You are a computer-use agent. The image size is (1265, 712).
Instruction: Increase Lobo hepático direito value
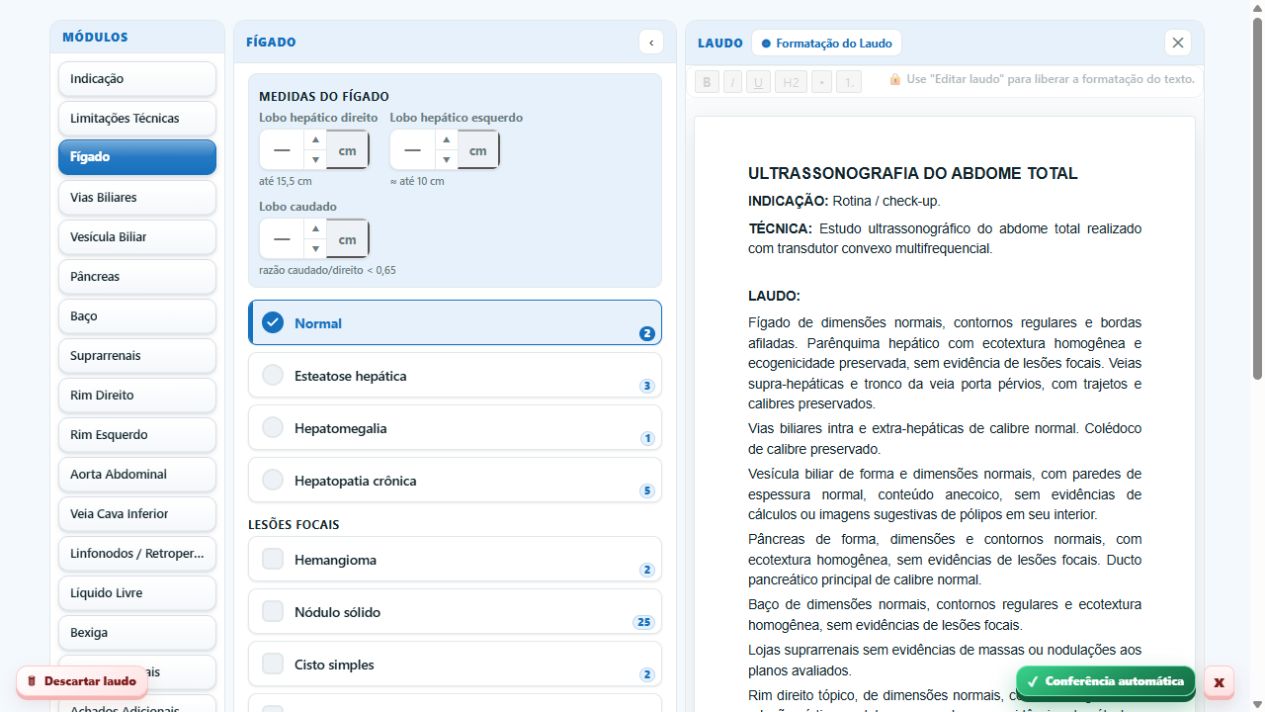pyautogui.click(x=315, y=140)
